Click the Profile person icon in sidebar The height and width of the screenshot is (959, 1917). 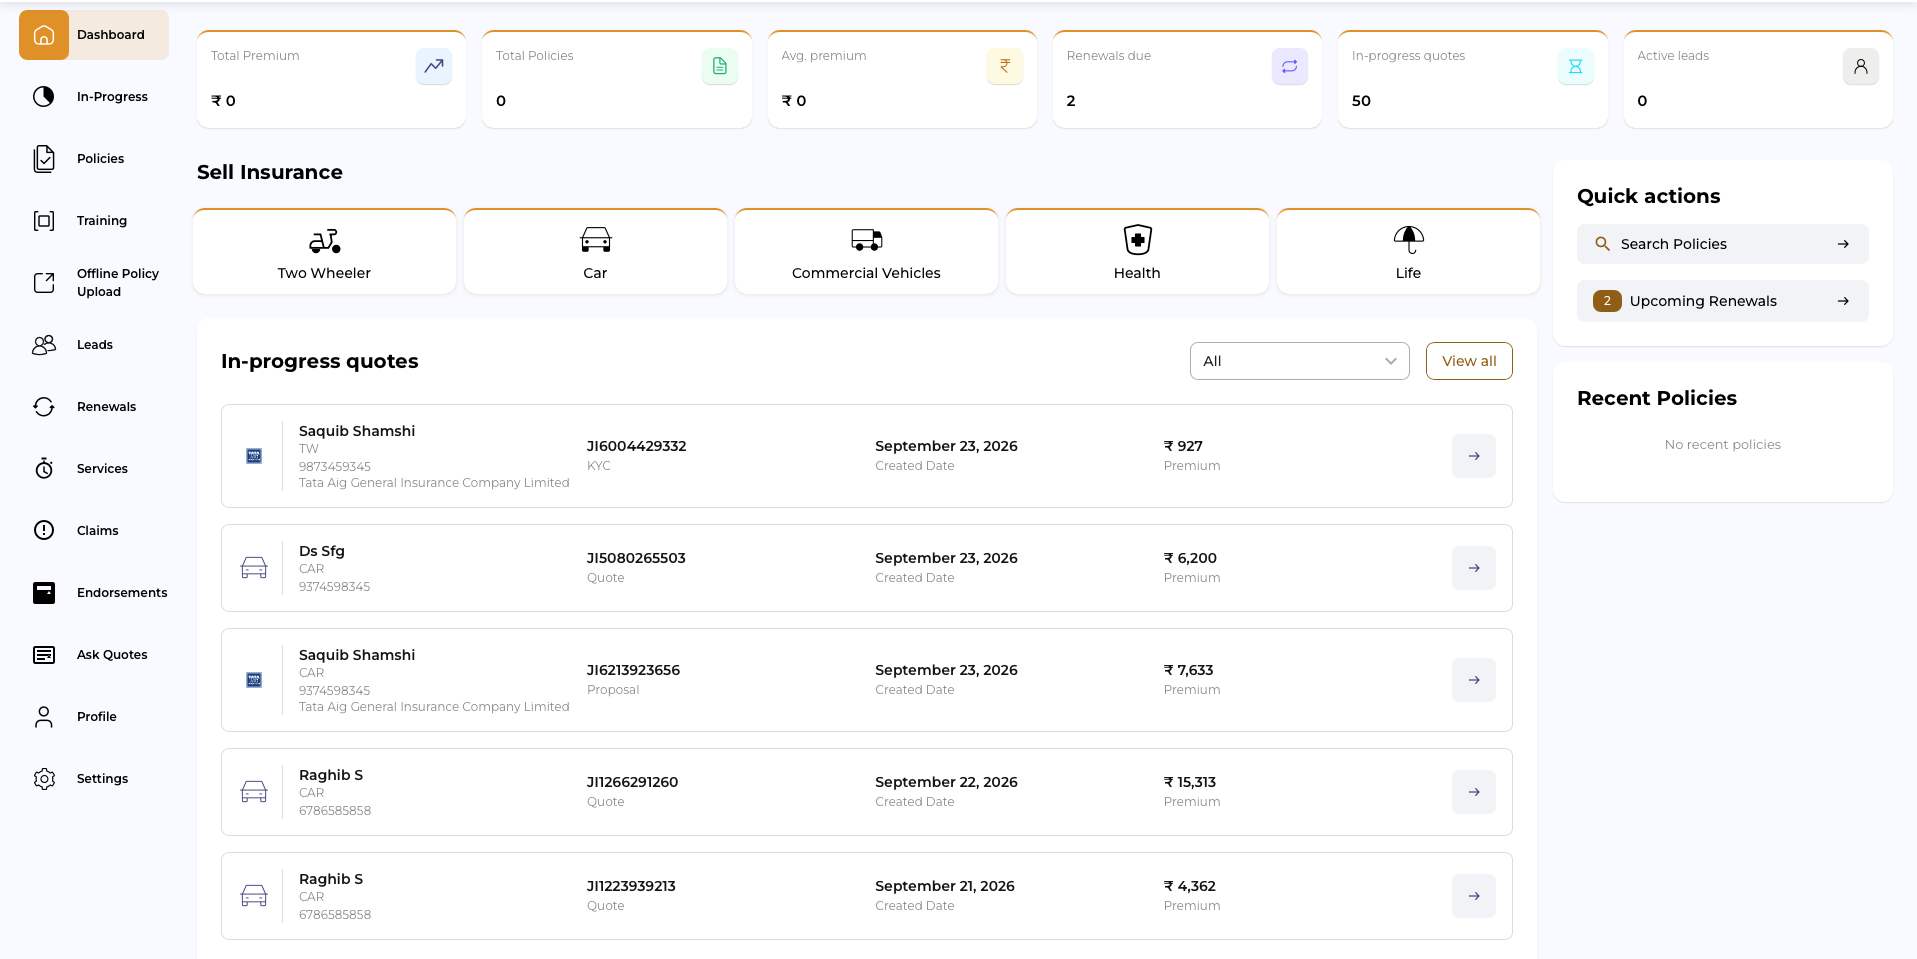(x=44, y=717)
